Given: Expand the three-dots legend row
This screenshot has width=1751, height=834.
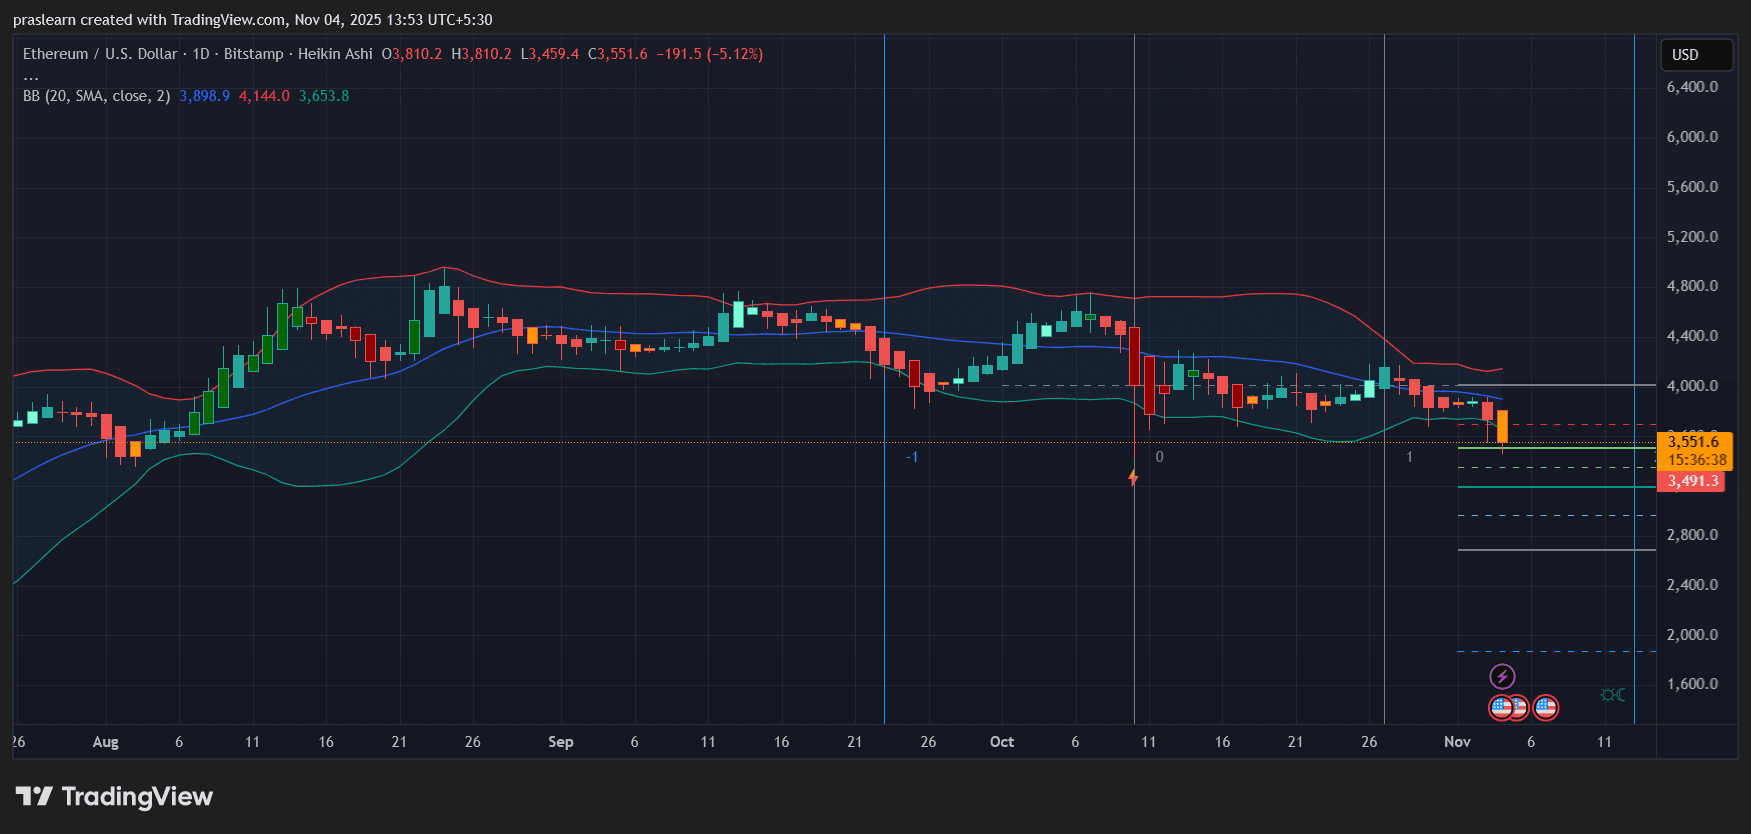Looking at the screenshot, I should [x=31, y=76].
